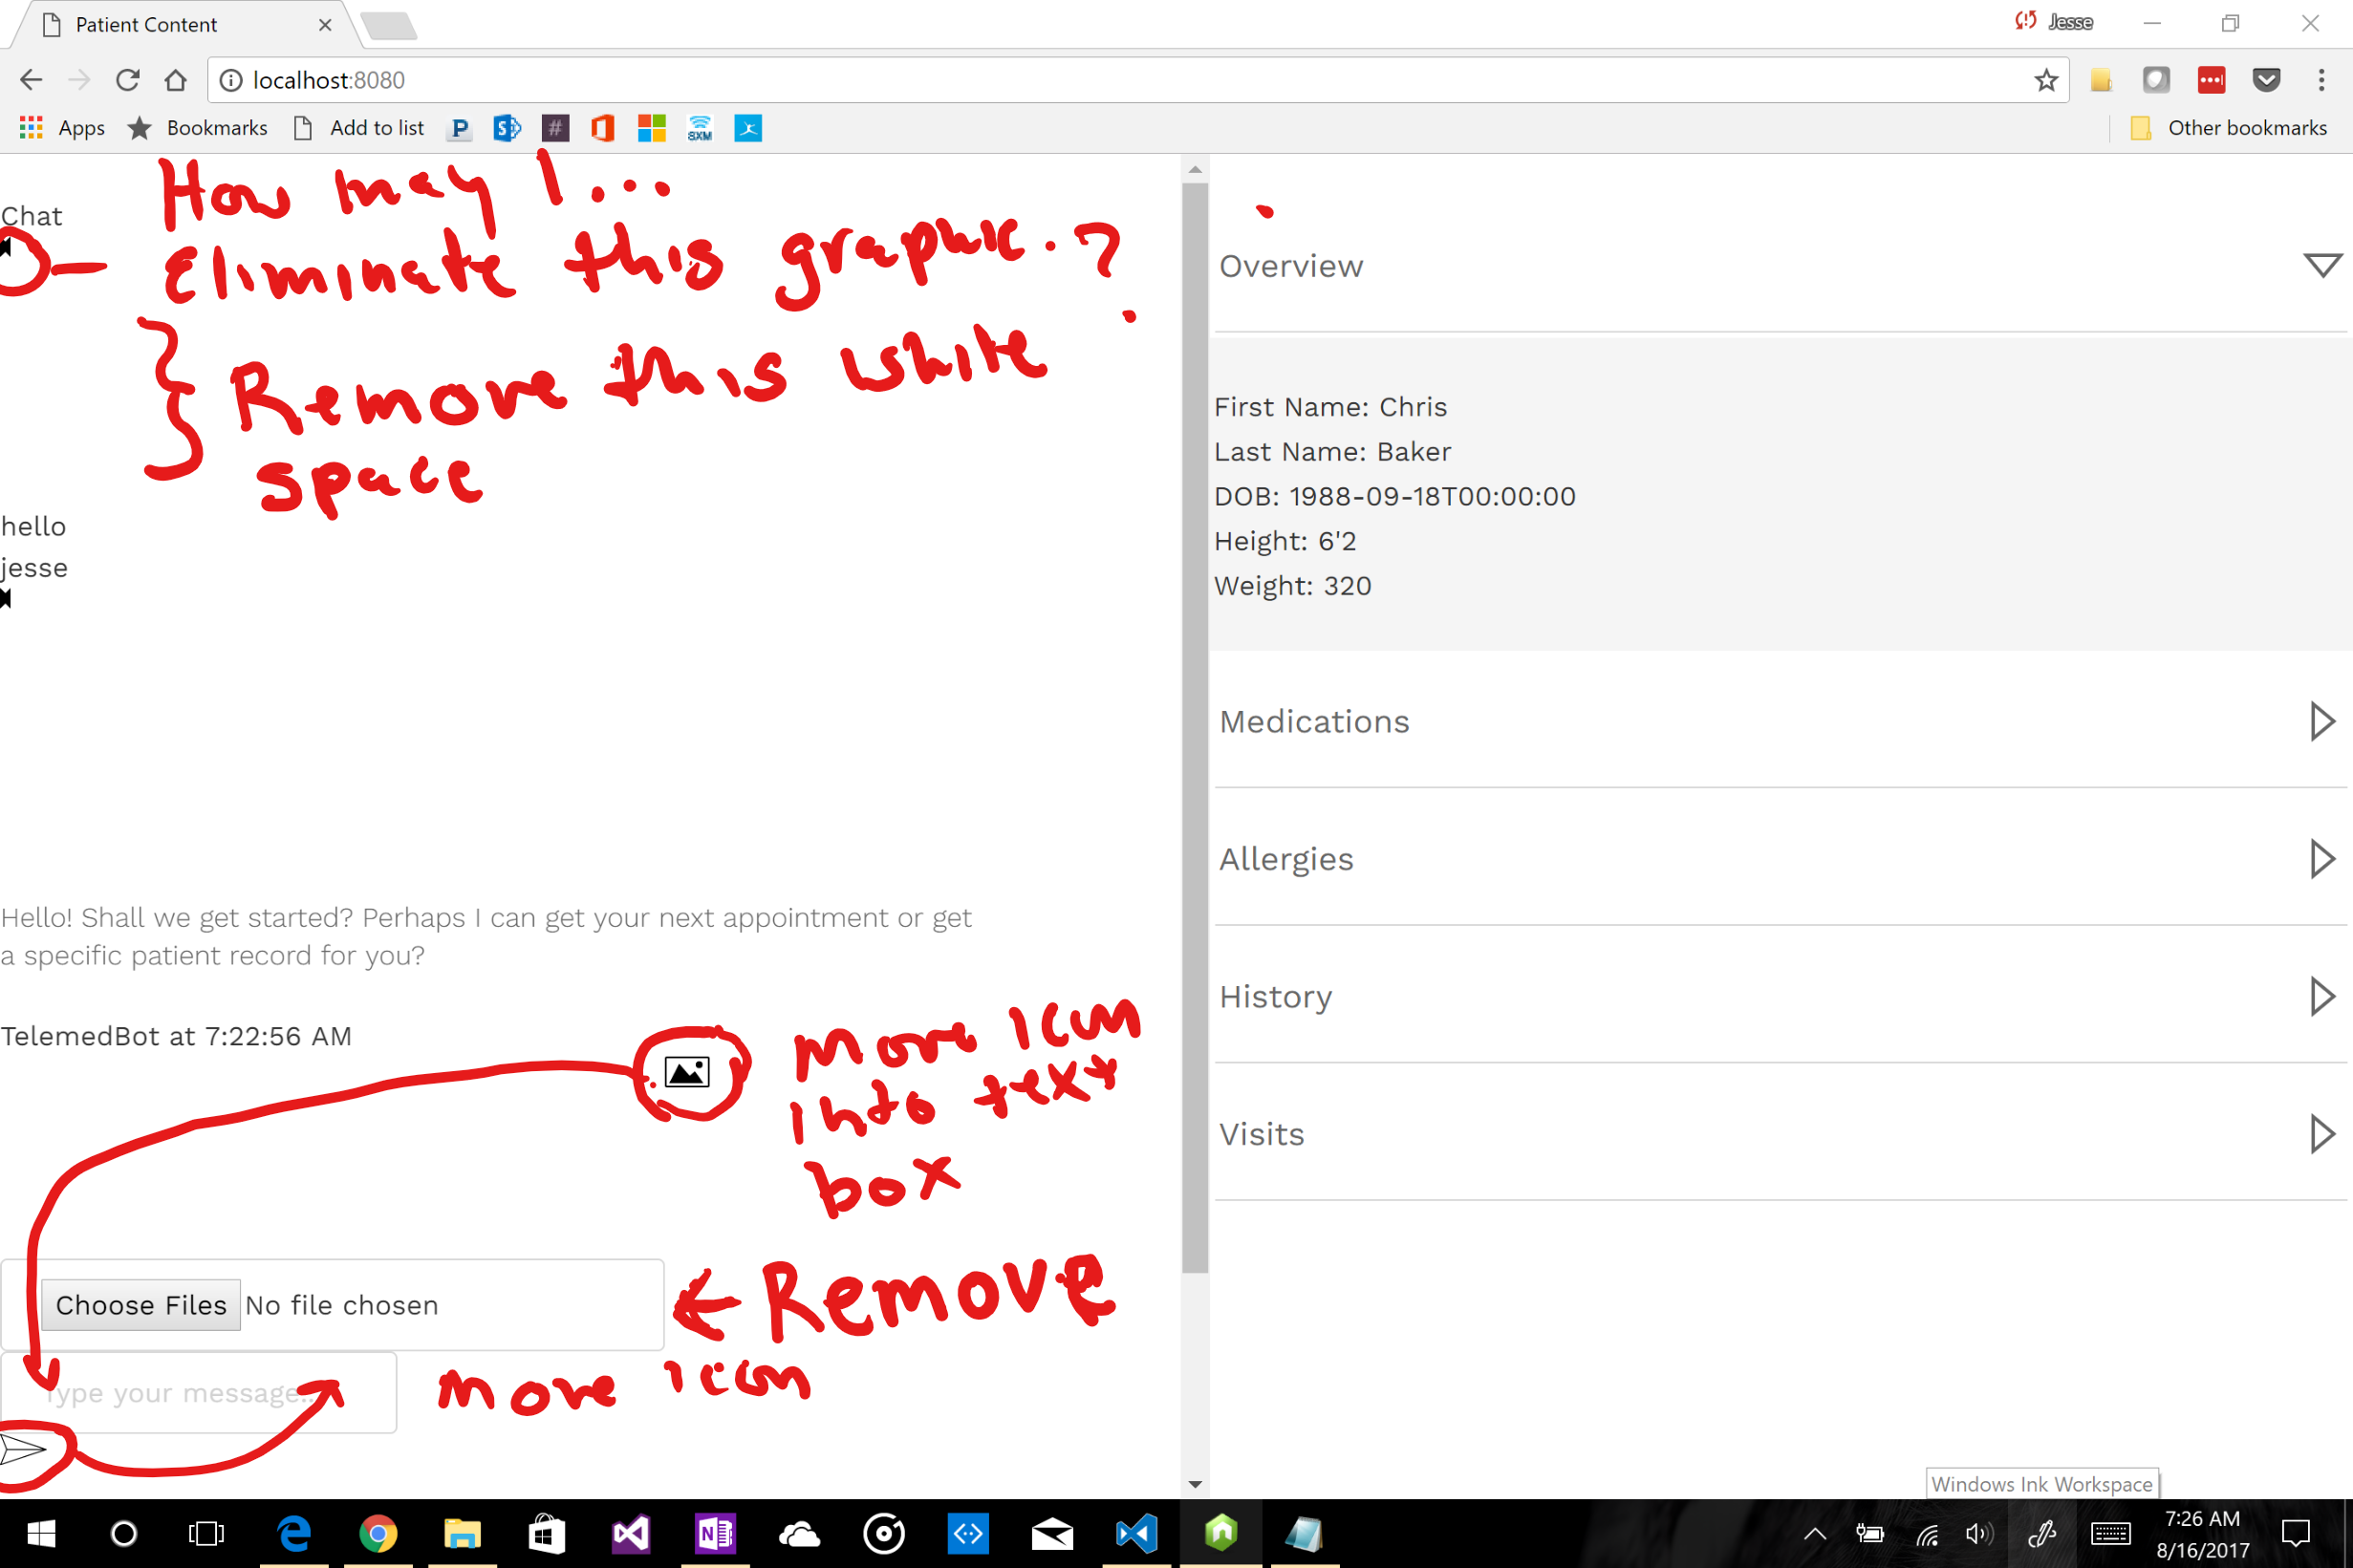Expand the Medications section

tap(2321, 721)
